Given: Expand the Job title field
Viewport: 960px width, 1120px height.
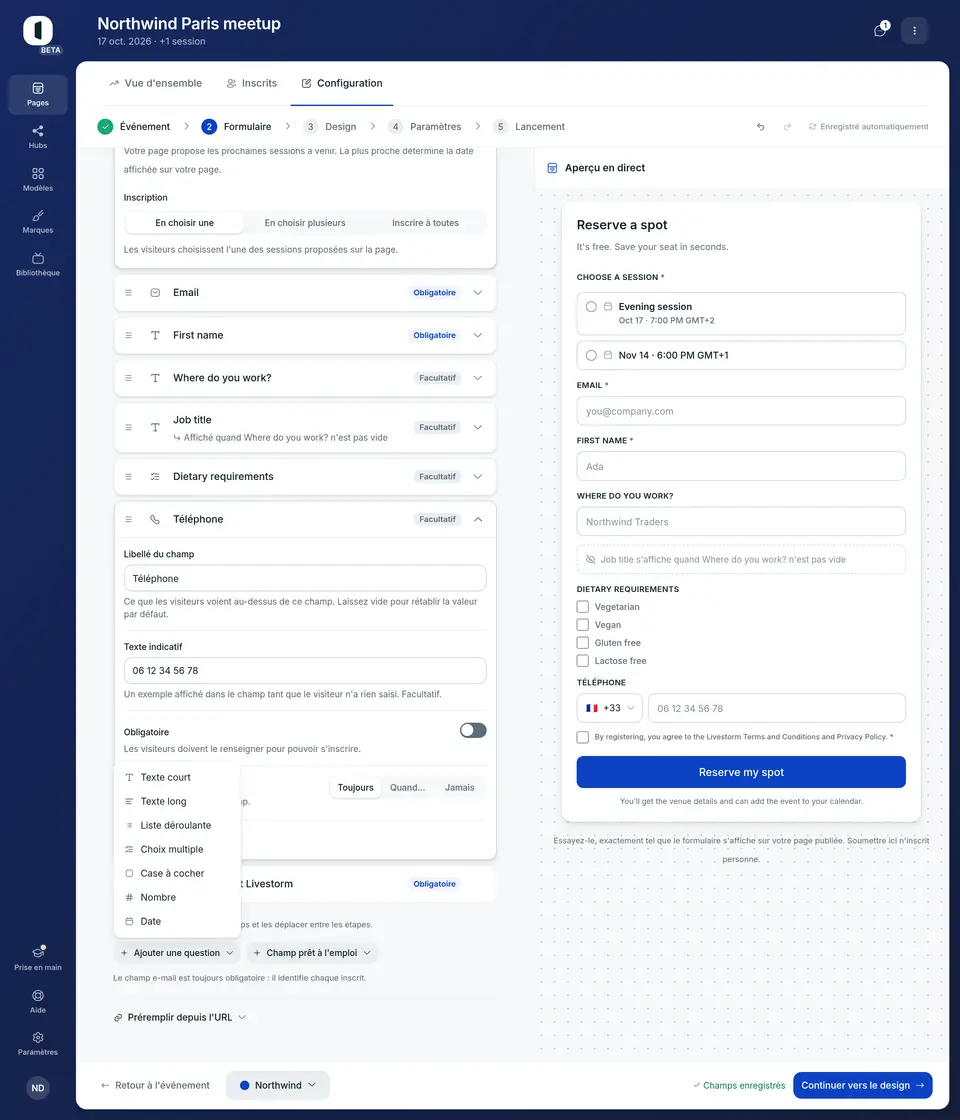Looking at the screenshot, I should [478, 427].
